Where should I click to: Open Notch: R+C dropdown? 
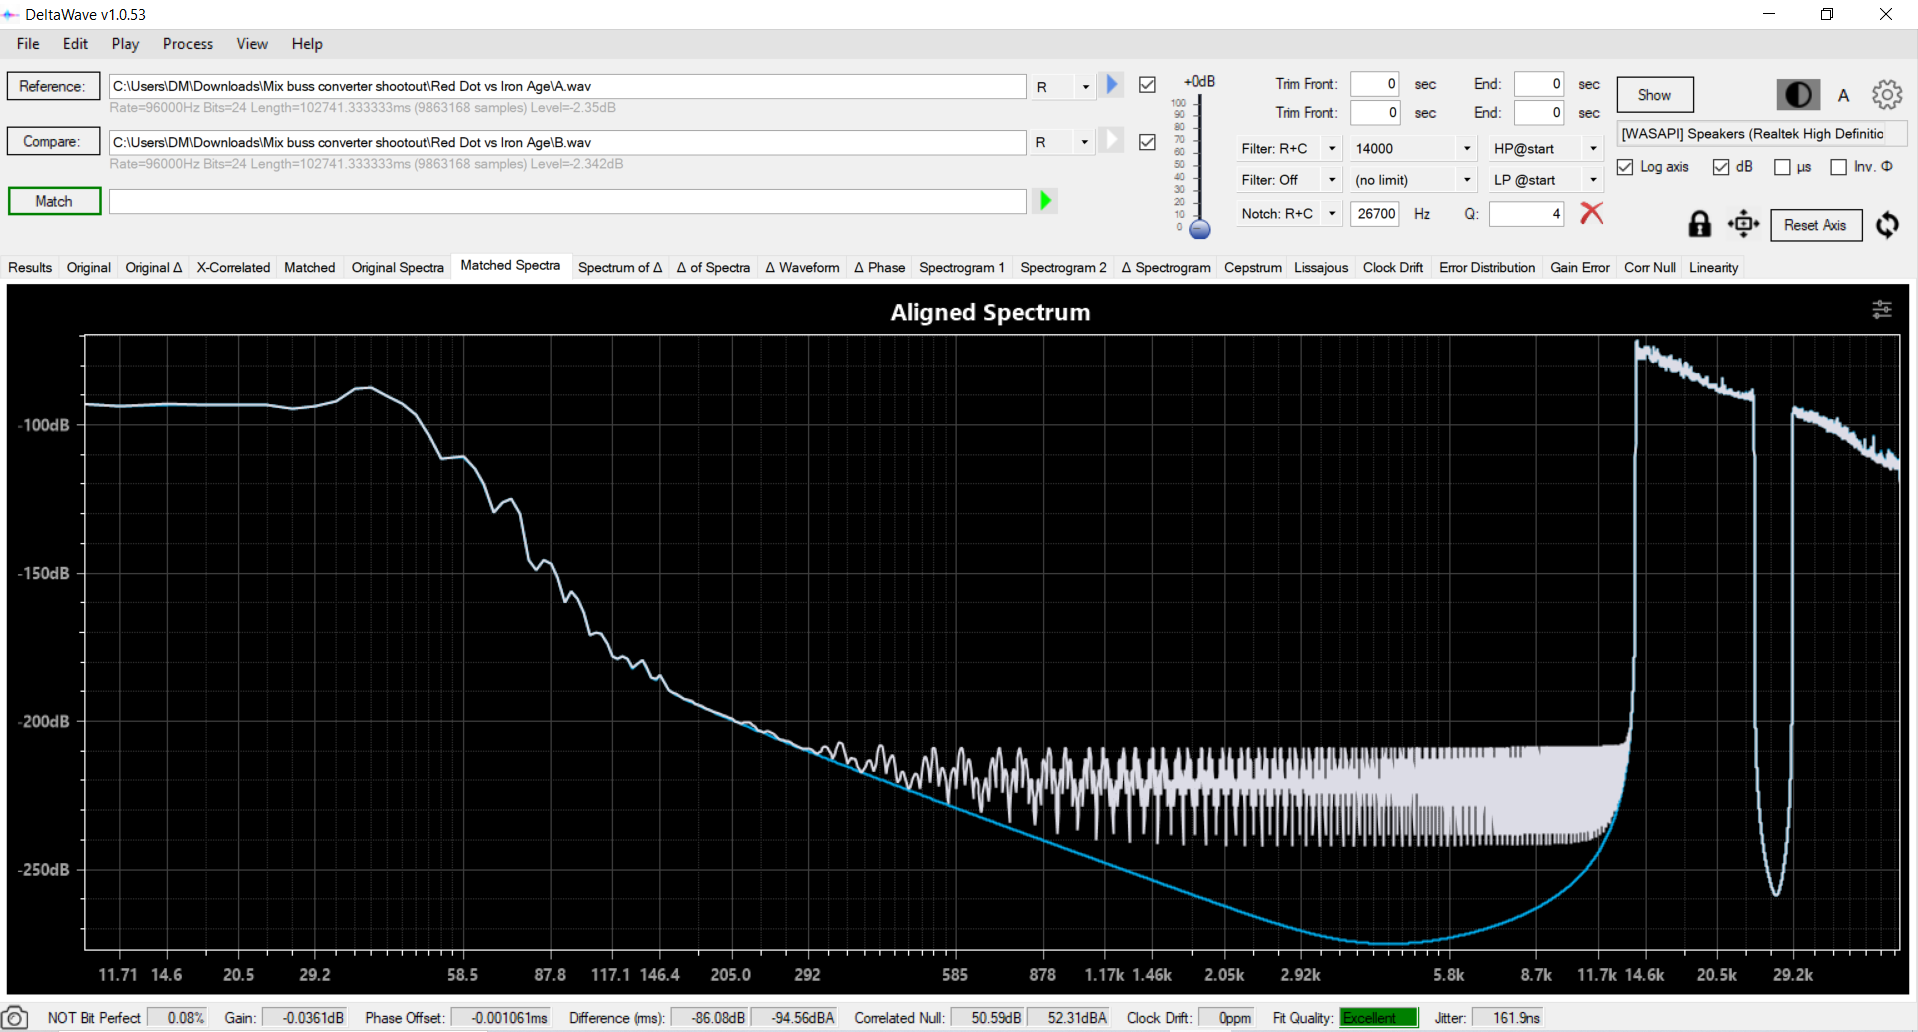1332,213
